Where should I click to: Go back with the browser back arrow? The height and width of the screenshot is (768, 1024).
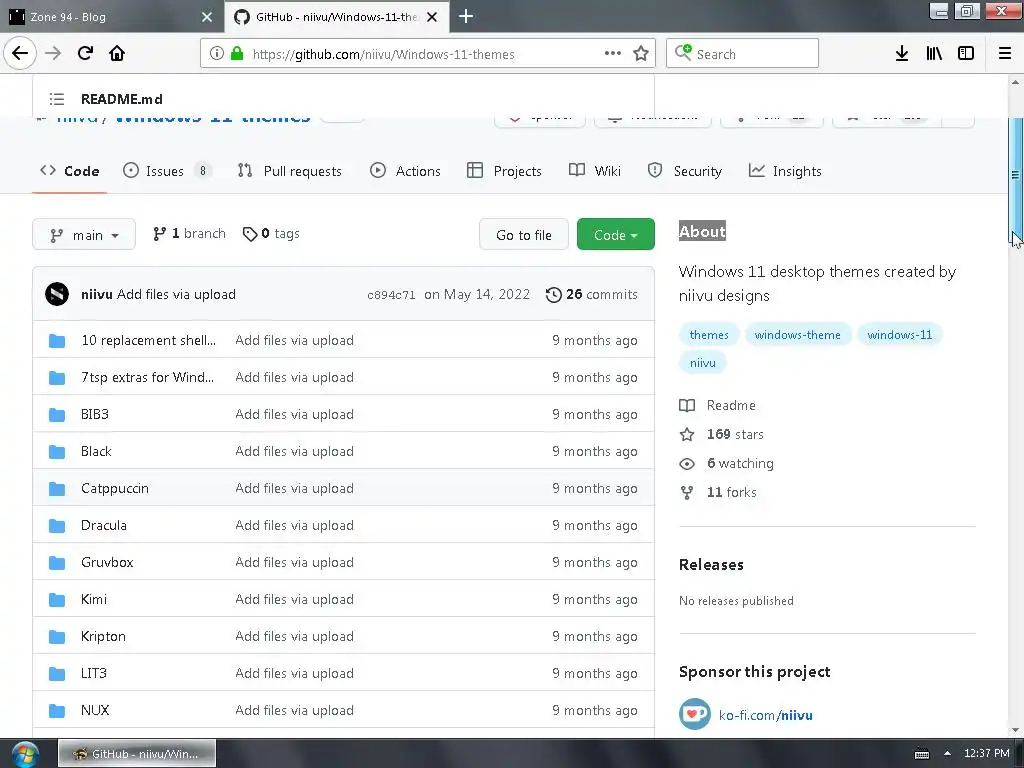pos(20,53)
